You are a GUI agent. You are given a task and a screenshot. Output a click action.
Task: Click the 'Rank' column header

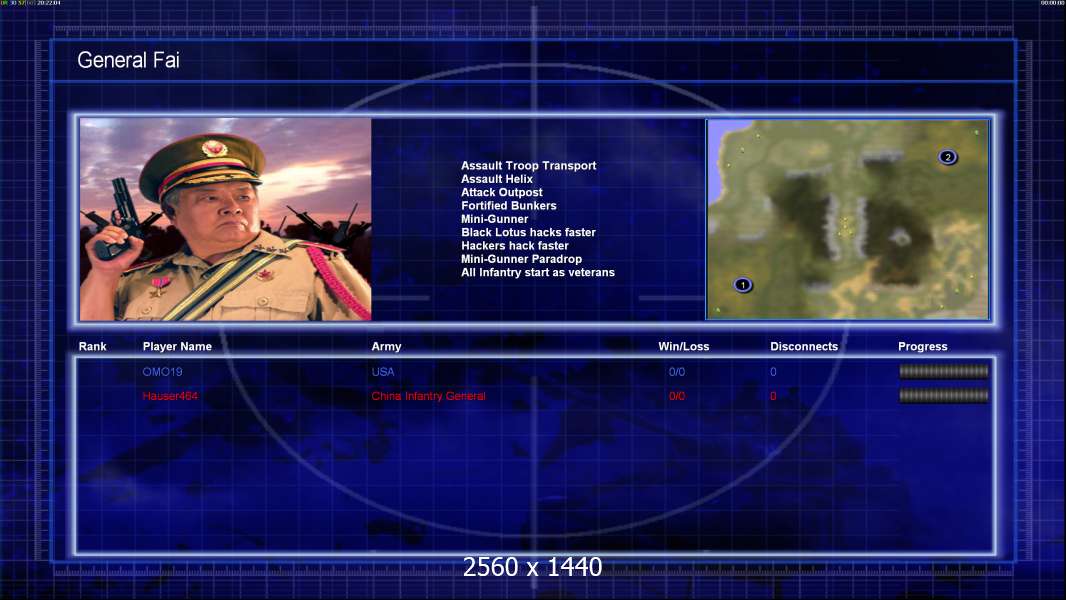(x=92, y=347)
